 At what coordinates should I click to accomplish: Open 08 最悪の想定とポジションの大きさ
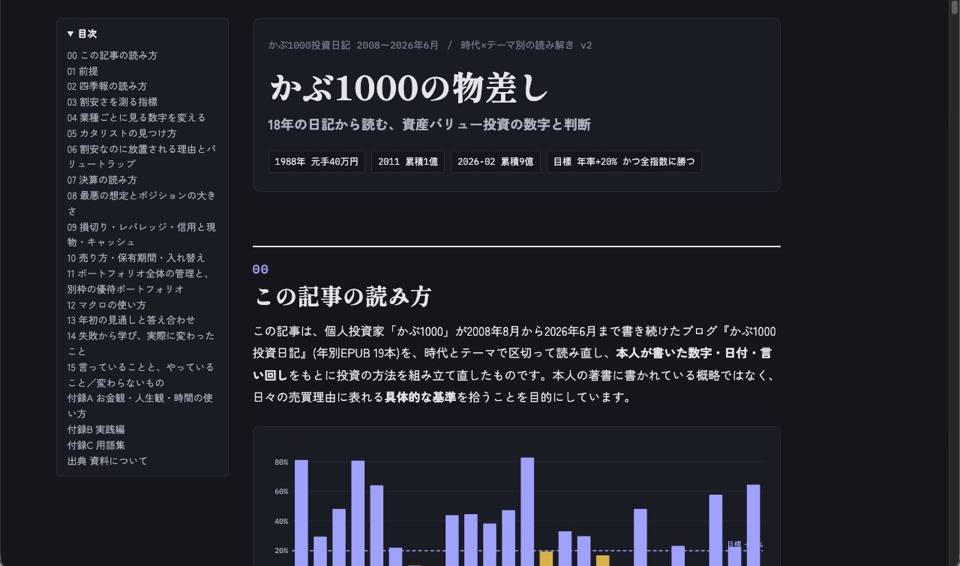click(x=141, y=203)
